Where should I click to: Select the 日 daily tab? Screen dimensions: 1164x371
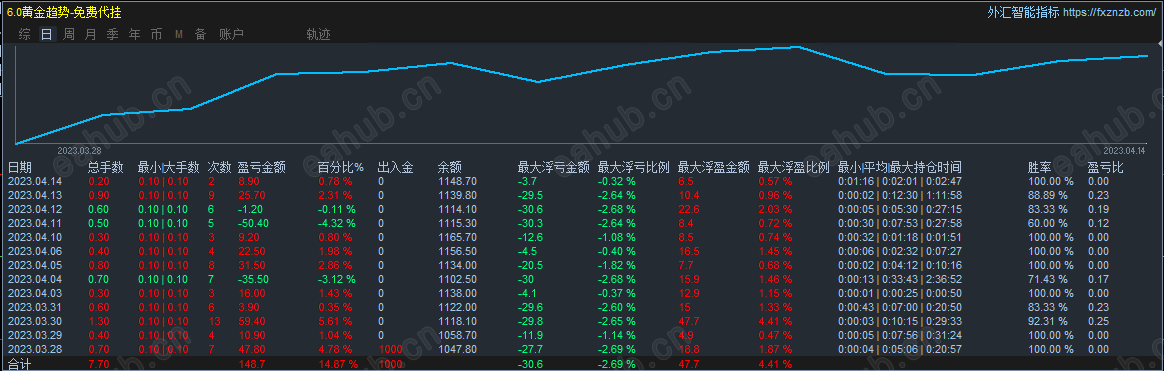pyautogui.click(x=47, y=34)
